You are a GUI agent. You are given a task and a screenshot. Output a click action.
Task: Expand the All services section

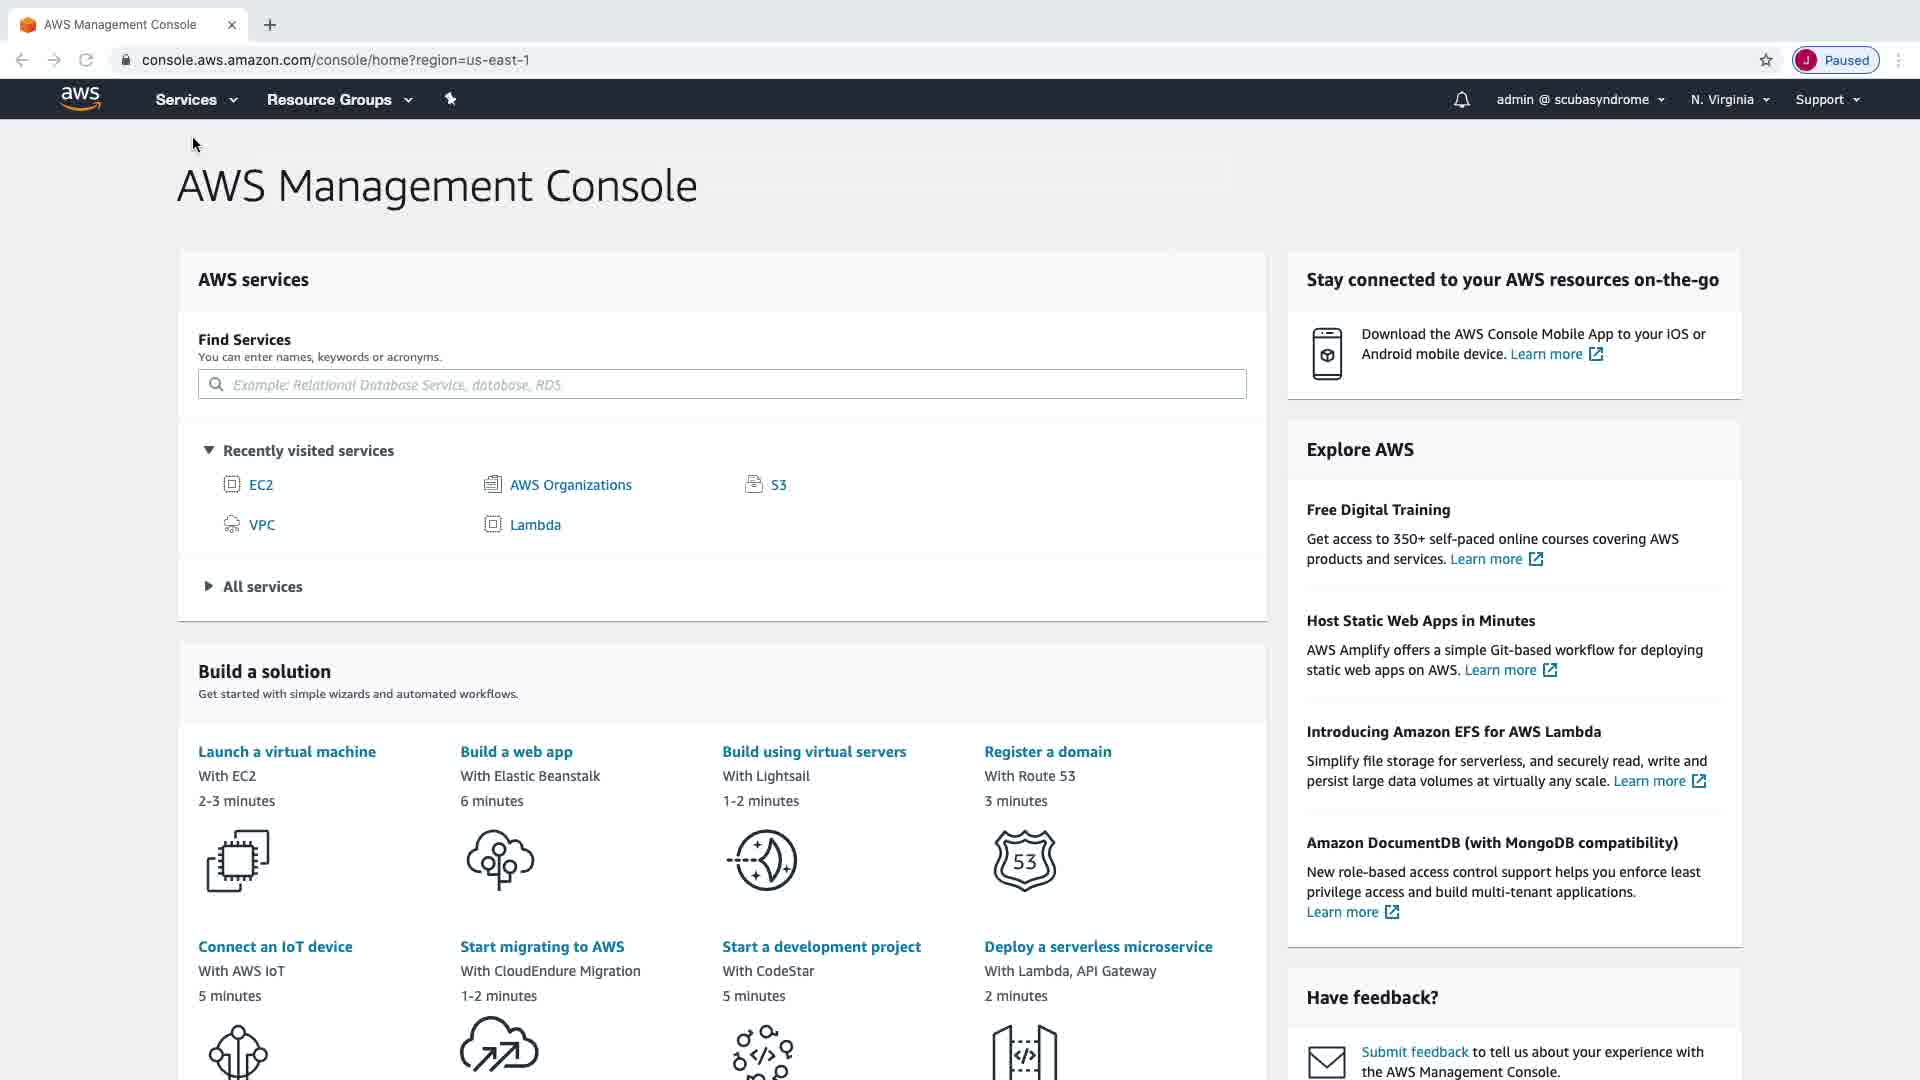click(x=209, y=587)
